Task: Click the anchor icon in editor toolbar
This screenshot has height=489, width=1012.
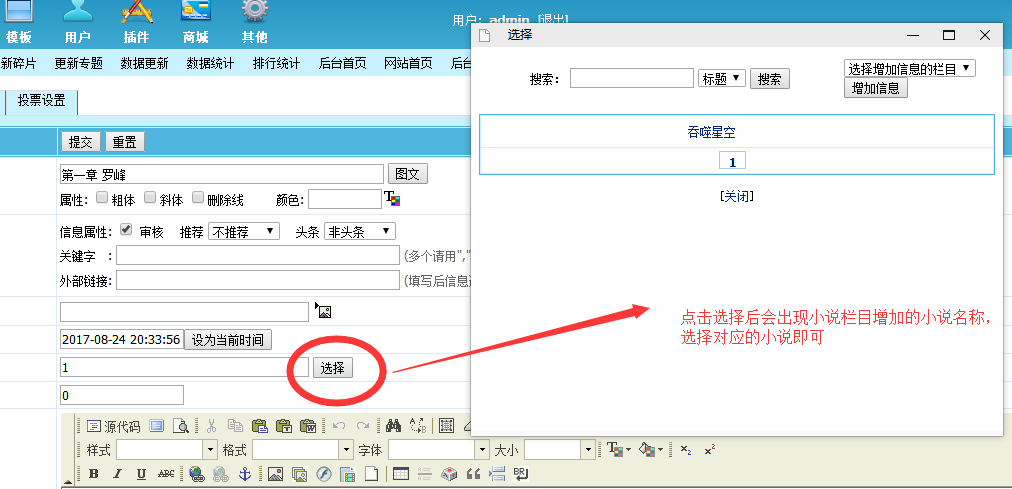Action: (x=243, y=474)
